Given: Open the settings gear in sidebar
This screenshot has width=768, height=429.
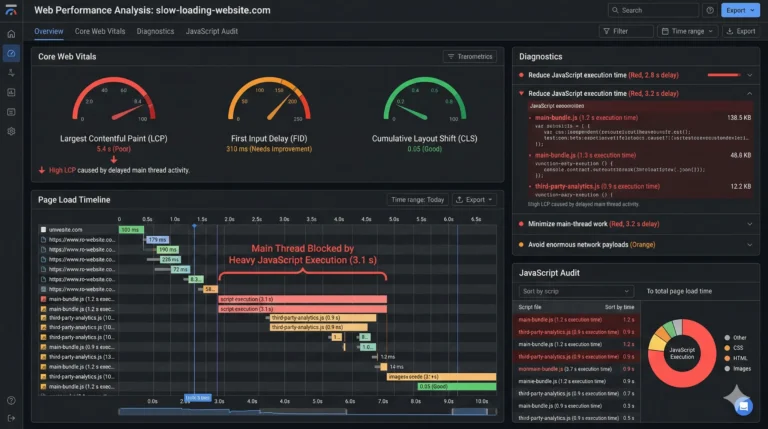Looking at the screenshot, I should [11, 131].
